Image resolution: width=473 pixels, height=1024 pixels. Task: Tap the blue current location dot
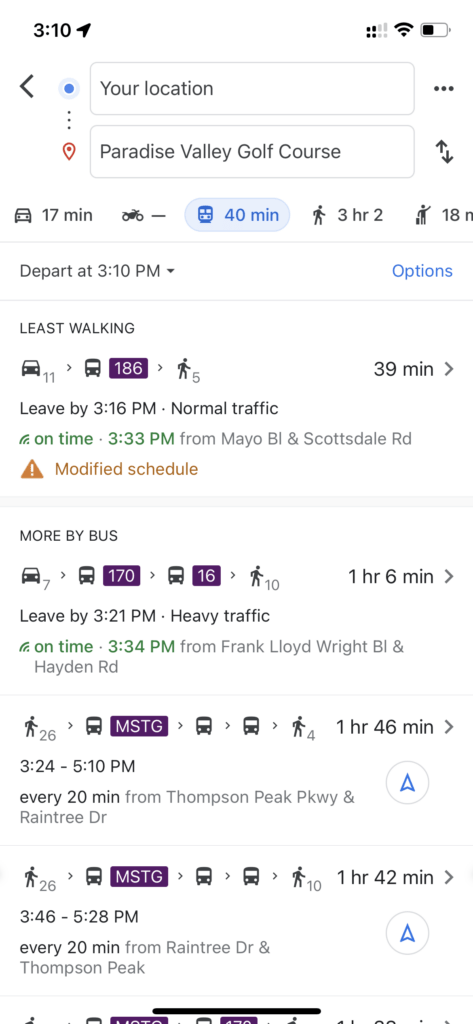[69, 88]
